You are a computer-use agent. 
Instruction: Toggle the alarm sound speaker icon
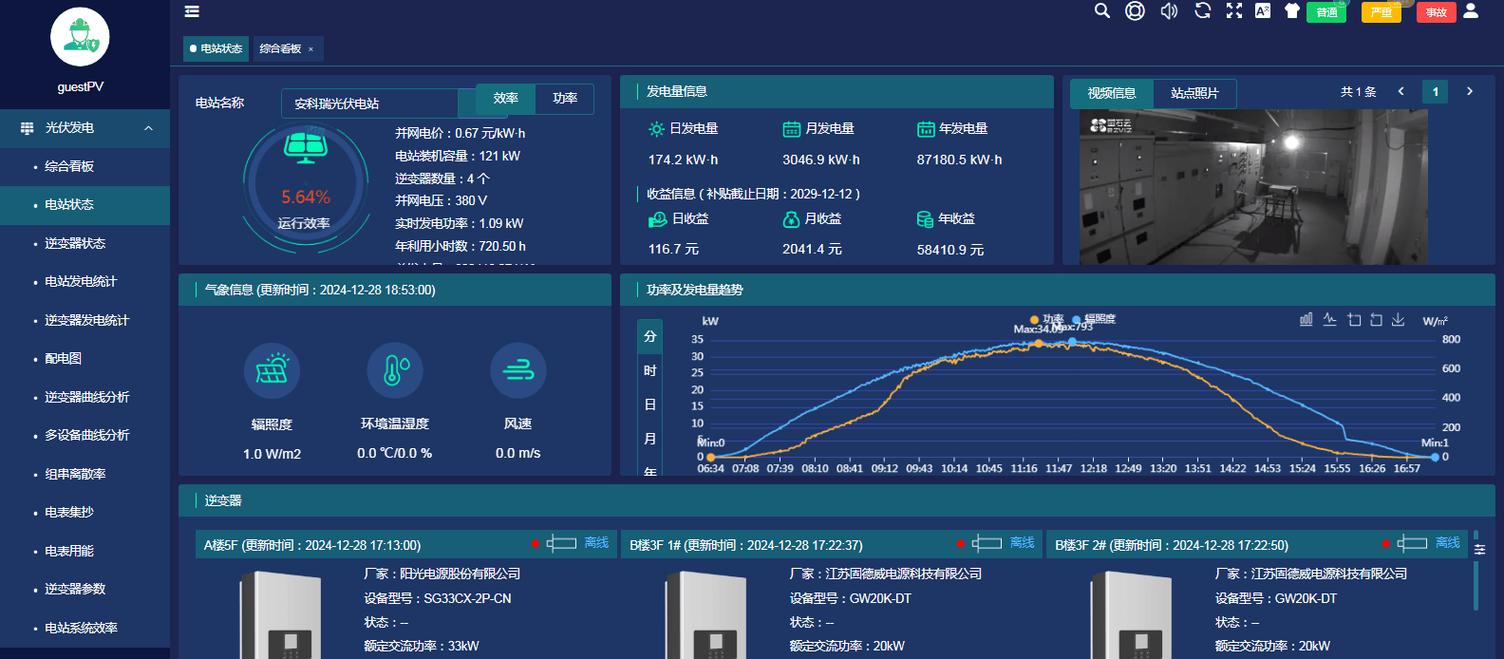1169,11
